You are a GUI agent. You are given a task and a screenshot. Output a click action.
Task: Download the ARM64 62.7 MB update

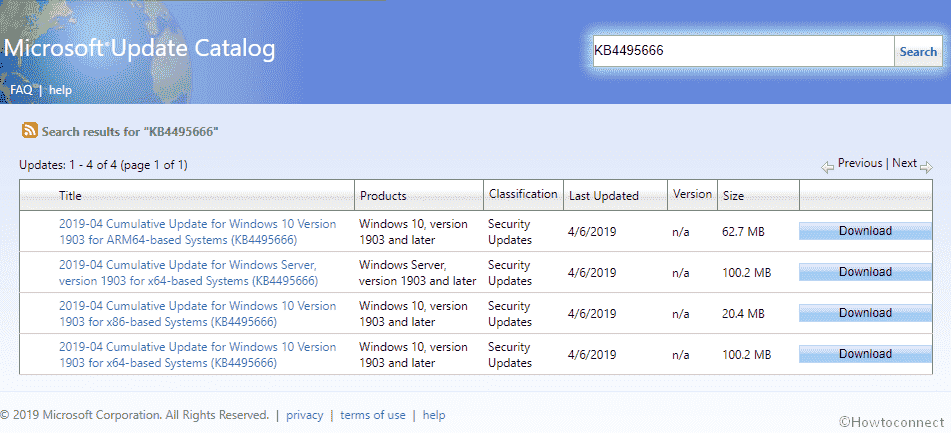tap(865, 231)
